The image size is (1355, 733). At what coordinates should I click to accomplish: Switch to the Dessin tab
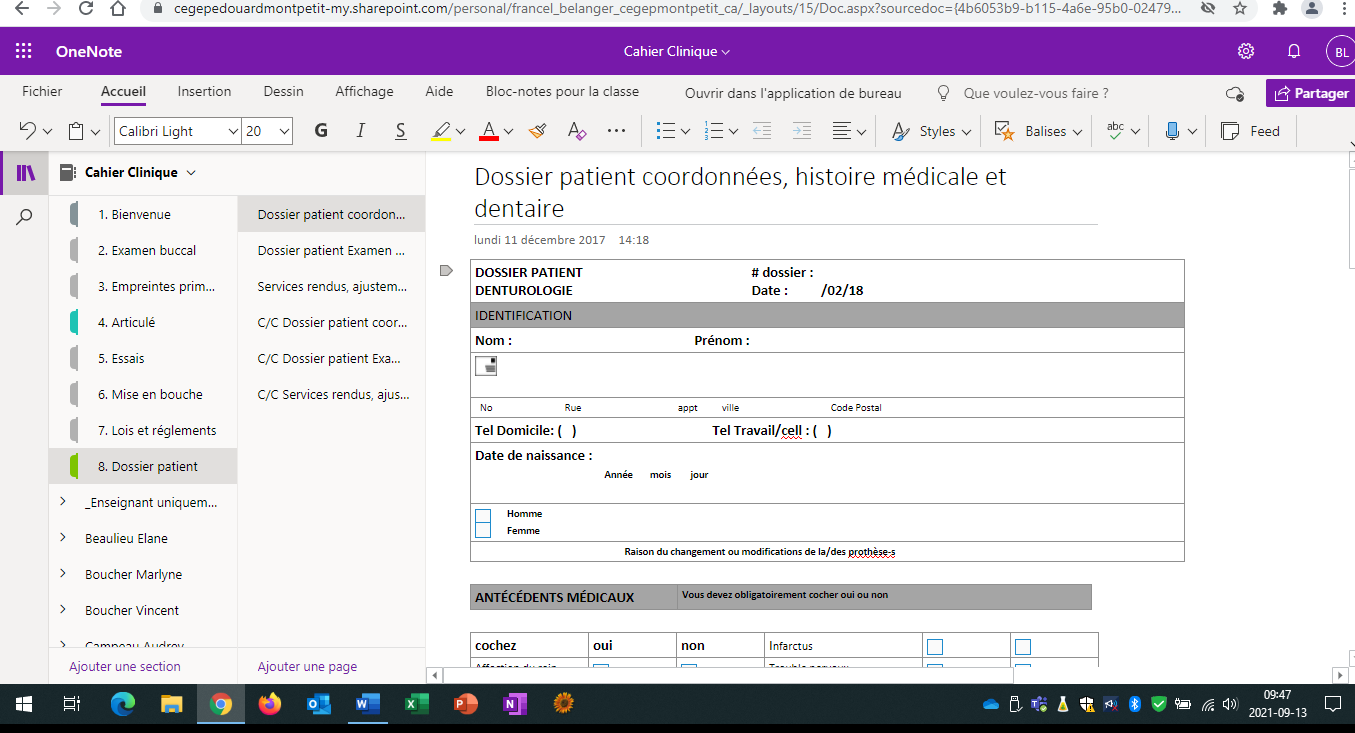pos(283,91)
